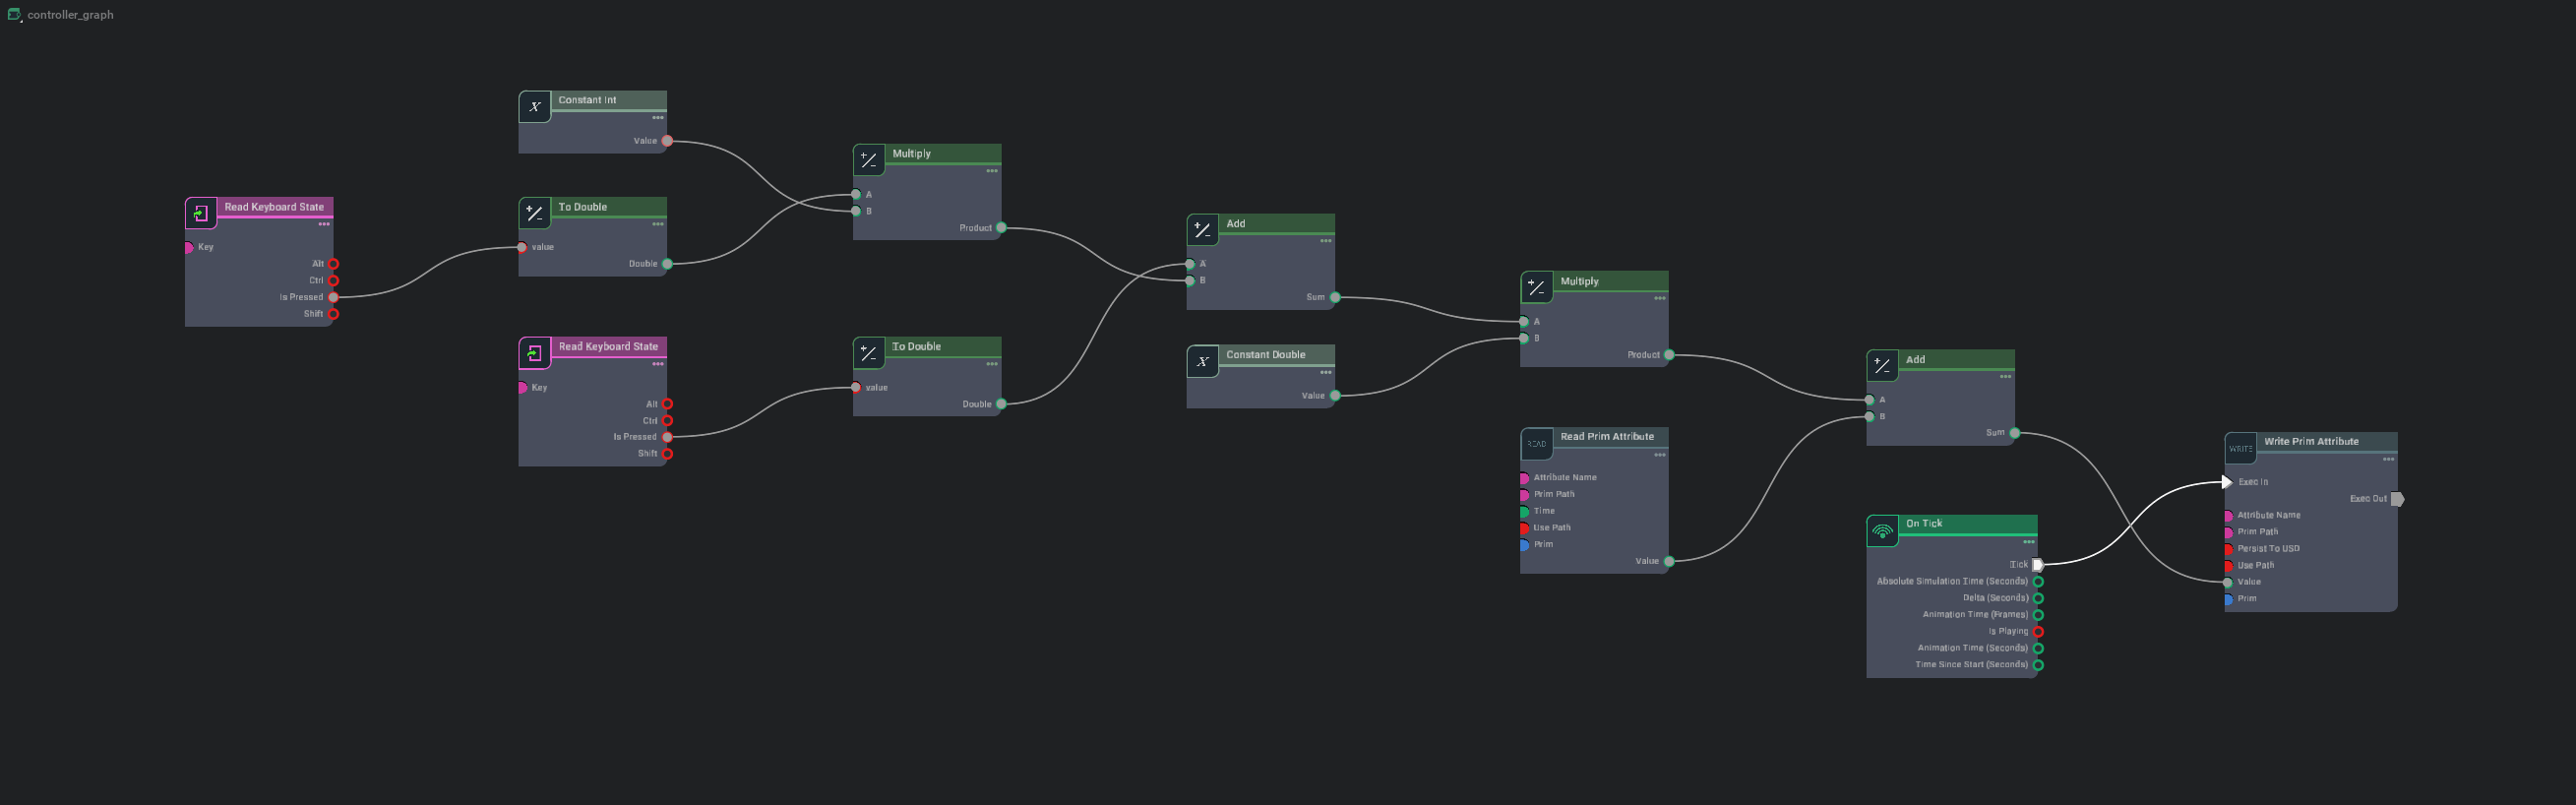This screenshot has height=805, width=2576.
Task: Click the Write Prim Attribute WRITE icon
Action: (2241, 449)
